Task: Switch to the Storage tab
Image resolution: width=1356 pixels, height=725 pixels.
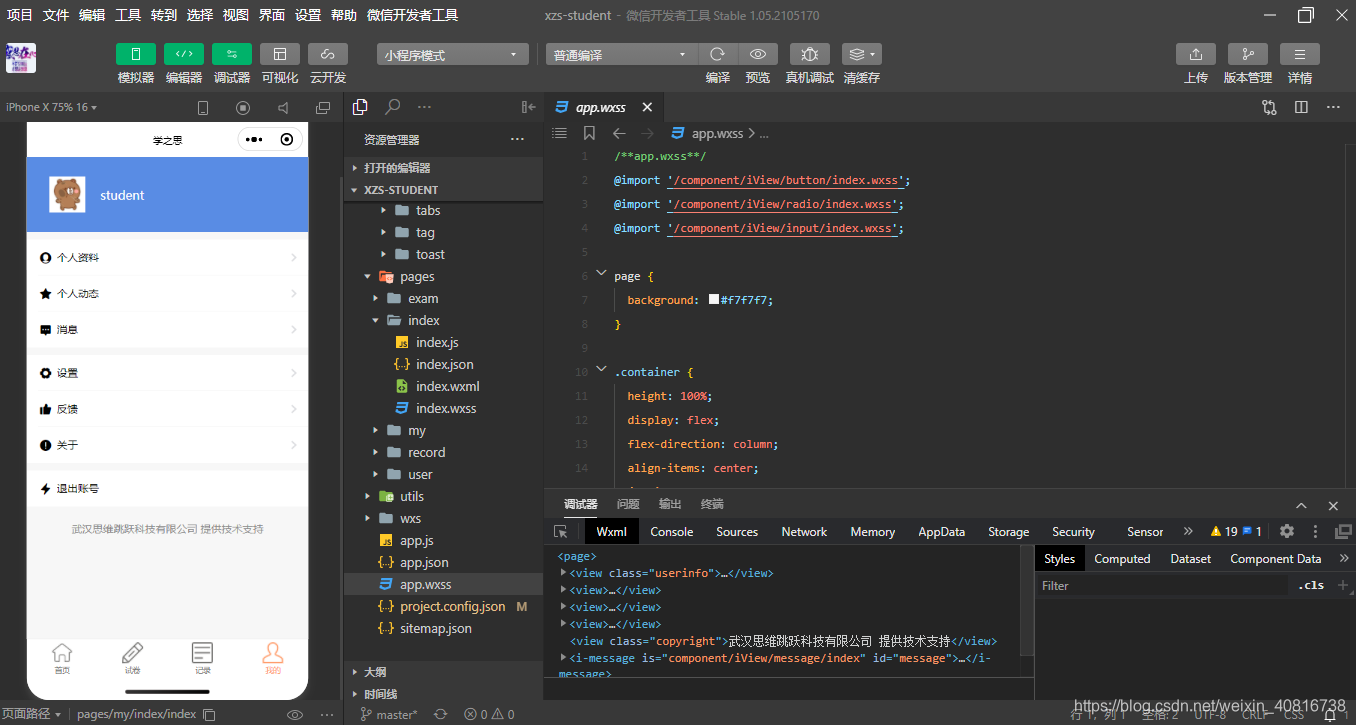Action: [1008, 531]
